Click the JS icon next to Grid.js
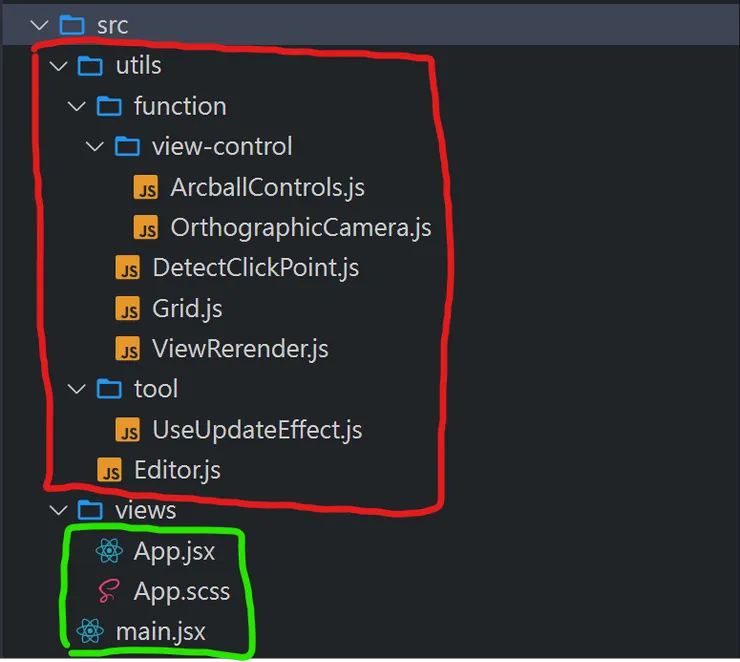 point(128,309)
